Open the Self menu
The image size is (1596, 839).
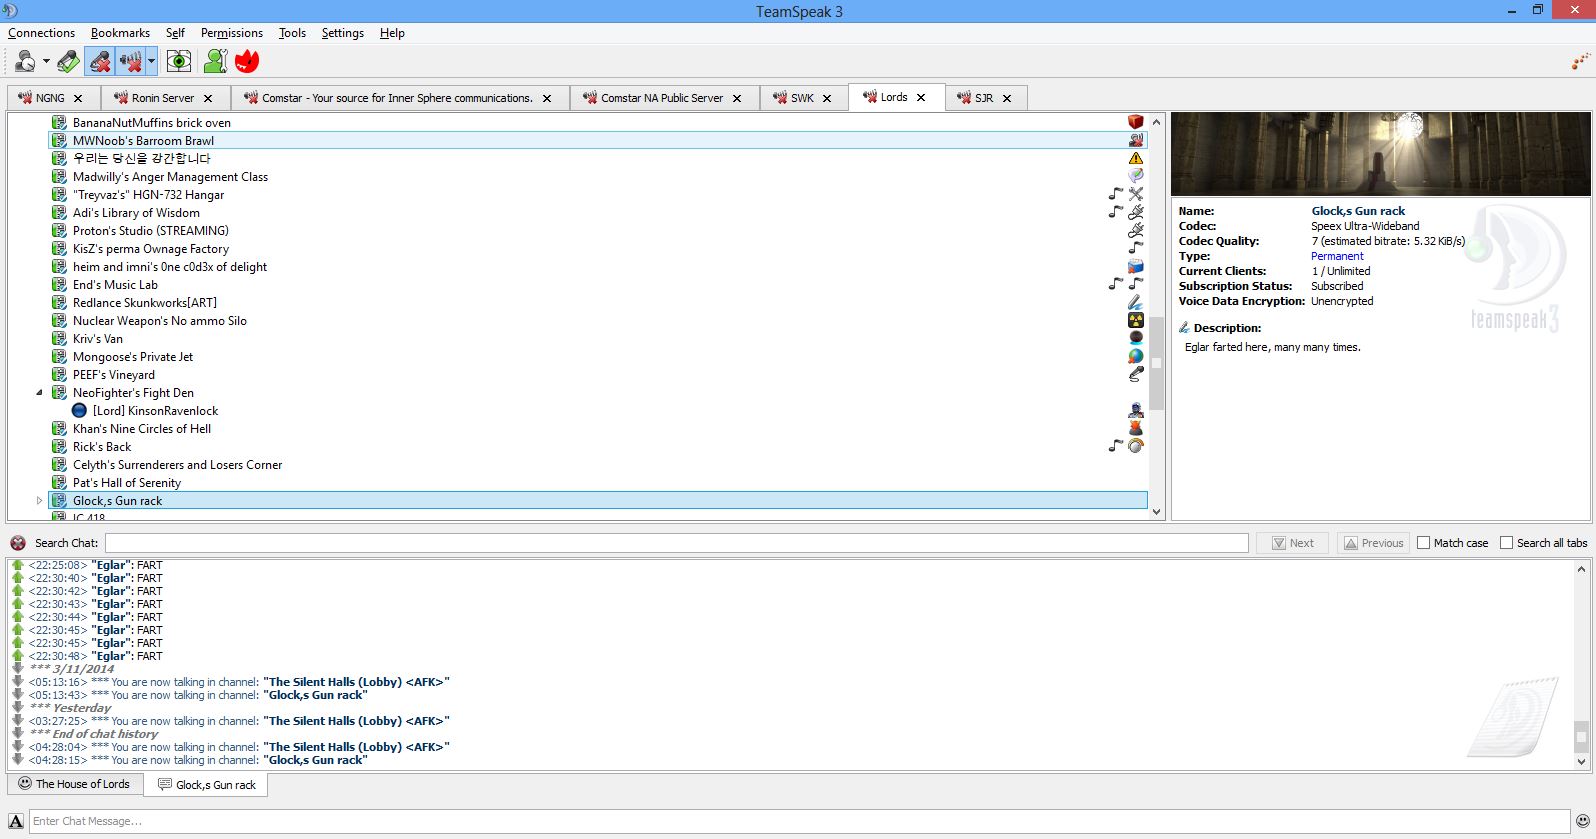click(175, 33)
